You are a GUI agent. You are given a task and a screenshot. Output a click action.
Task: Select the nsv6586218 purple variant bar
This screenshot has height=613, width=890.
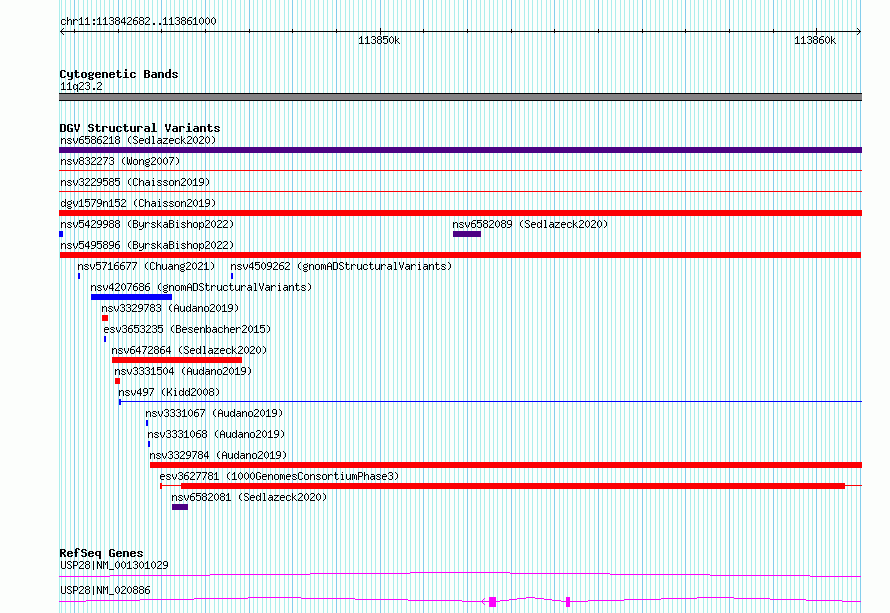tap(460, 150)
